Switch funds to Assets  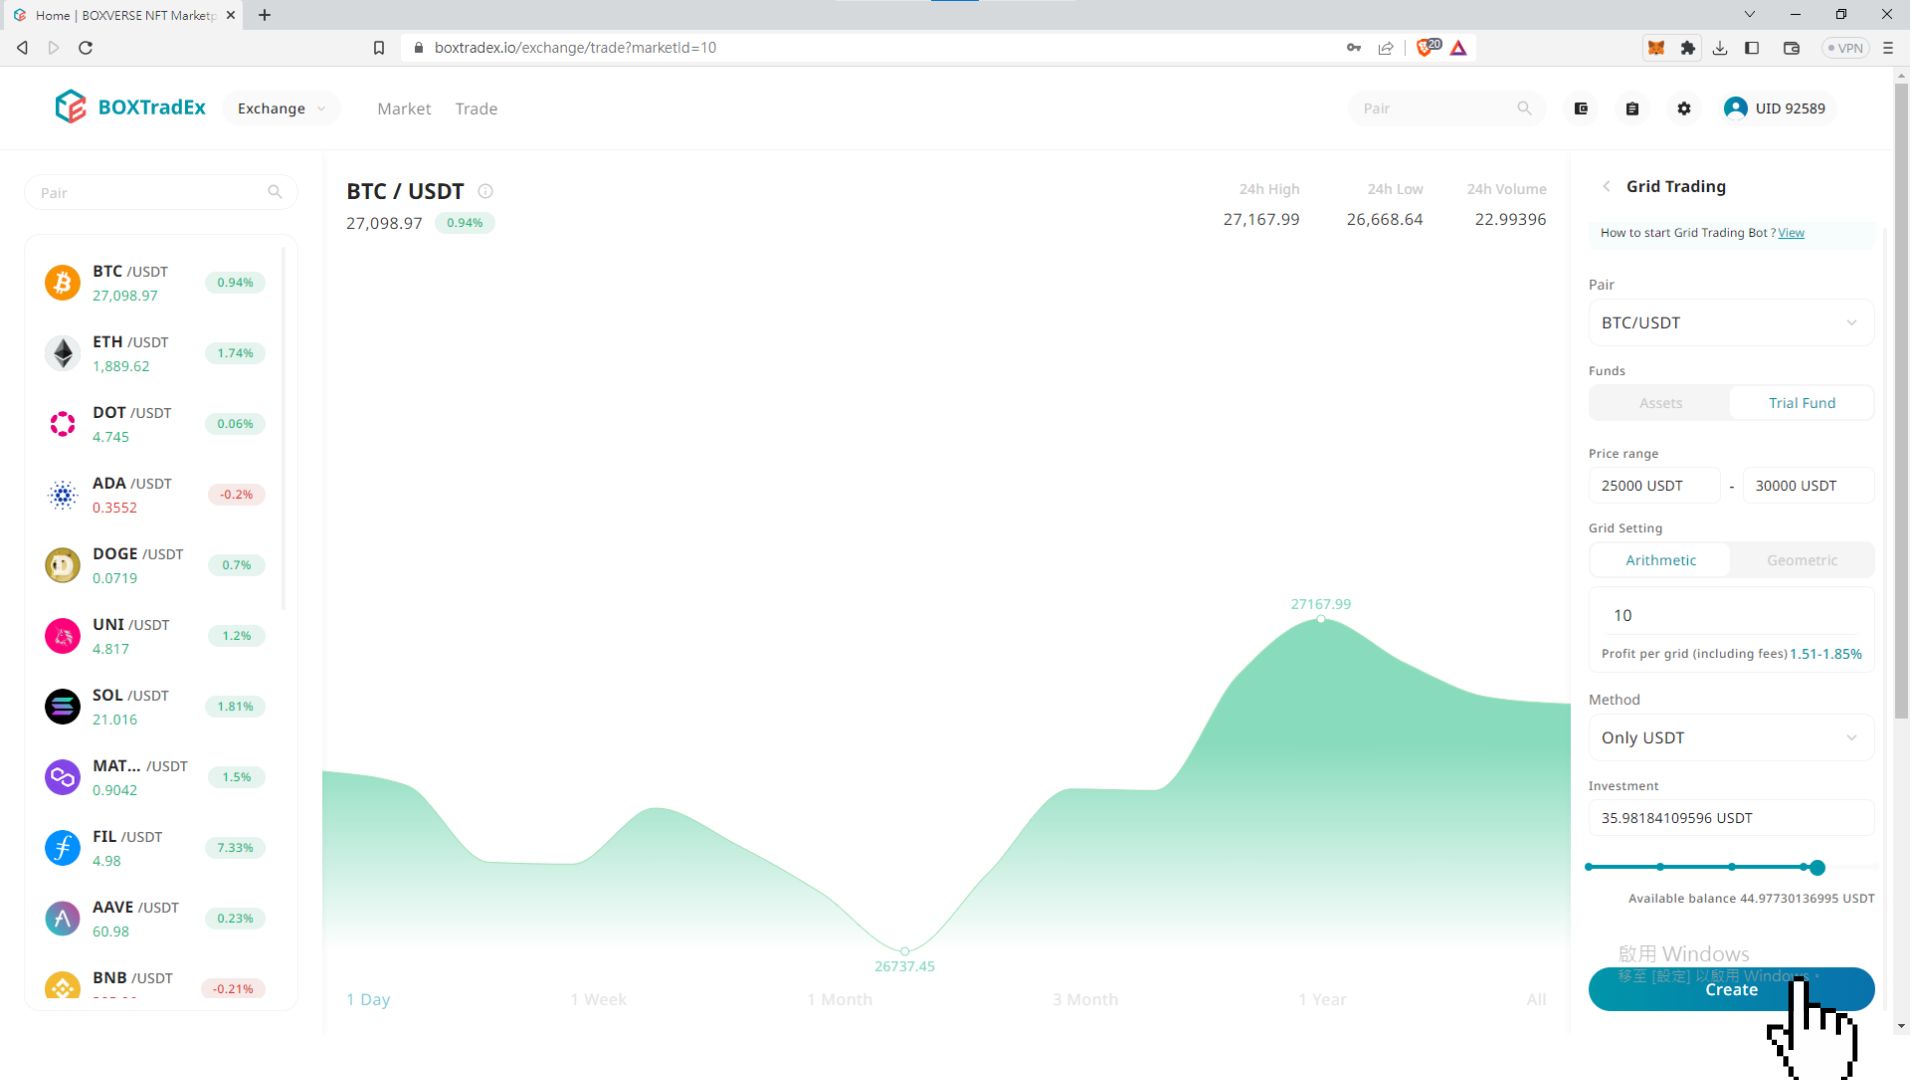(x=1660, y=403)
